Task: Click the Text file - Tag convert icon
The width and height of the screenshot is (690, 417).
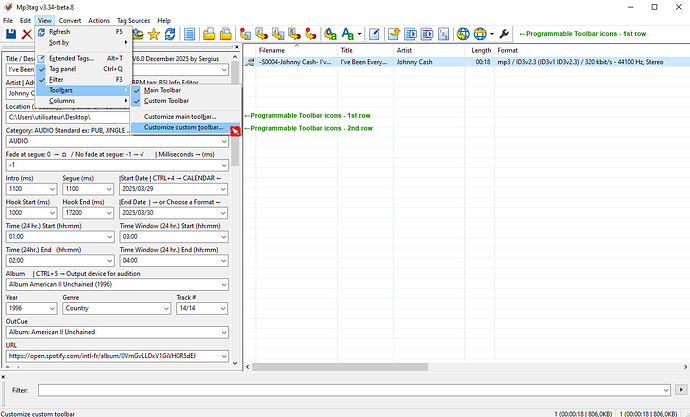Action: (294, 34)
